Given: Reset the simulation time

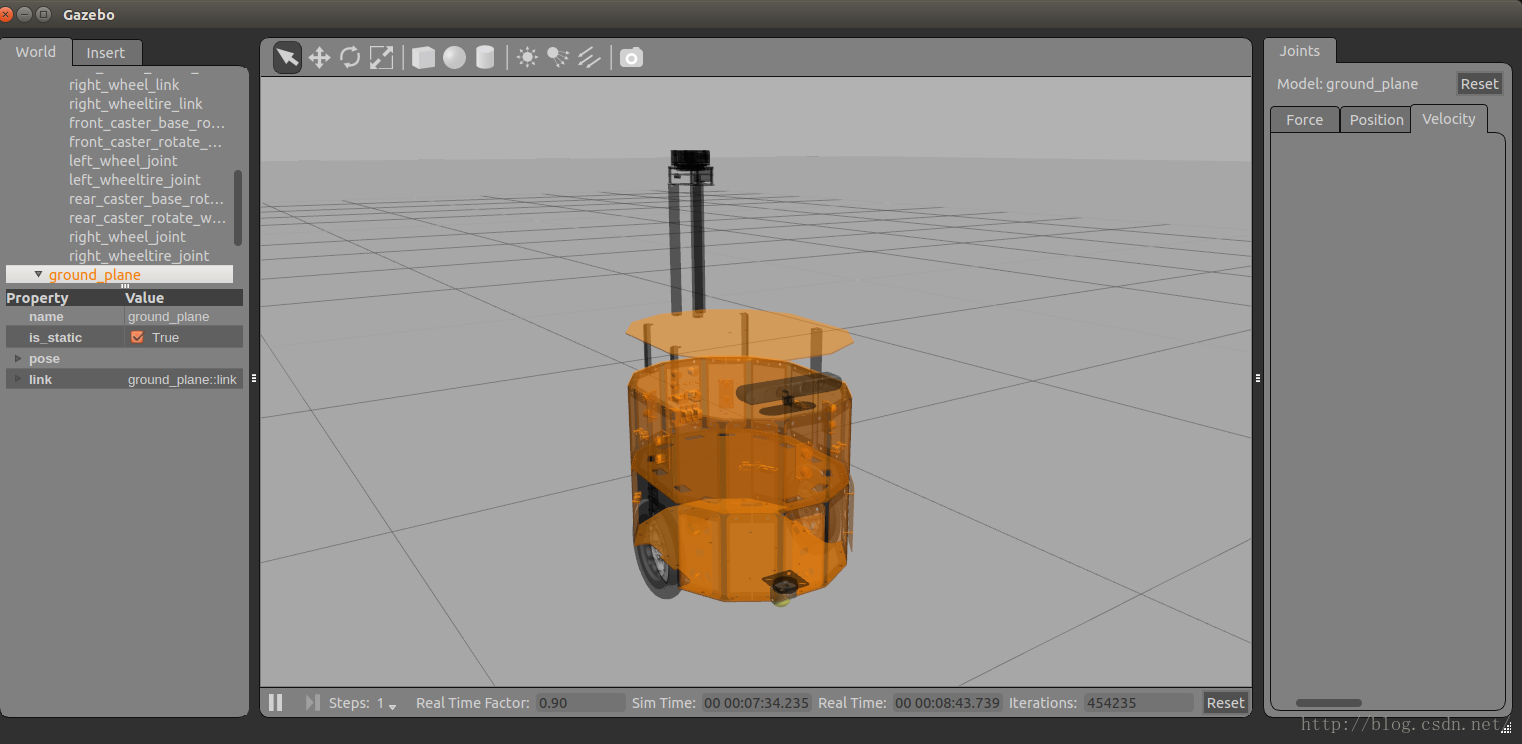Looking at the screenshot, I should [1225, 703].
